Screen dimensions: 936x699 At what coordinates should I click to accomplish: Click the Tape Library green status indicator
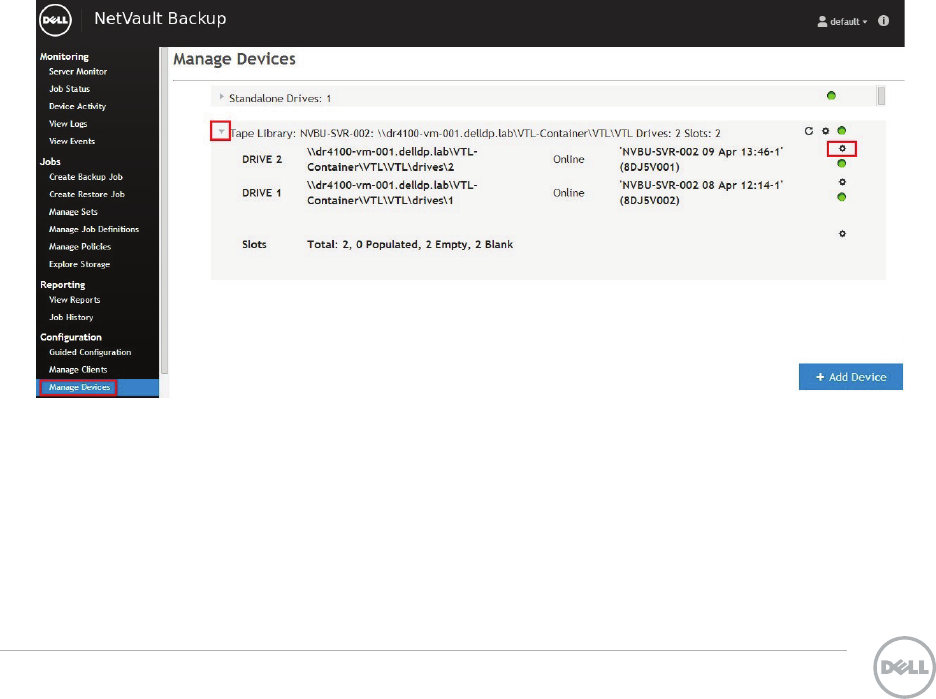pyautogui.click(x=842, y=130)
